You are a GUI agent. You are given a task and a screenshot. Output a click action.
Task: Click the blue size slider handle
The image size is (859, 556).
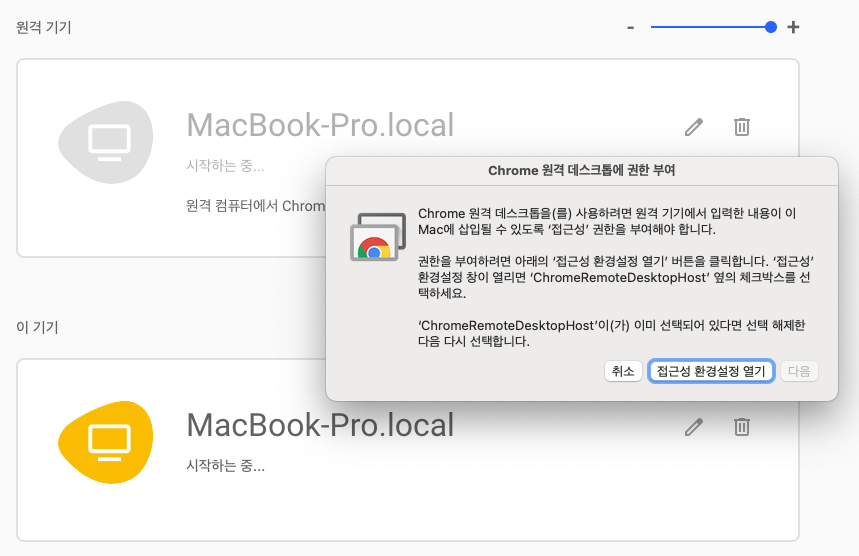tap(771, 27)
